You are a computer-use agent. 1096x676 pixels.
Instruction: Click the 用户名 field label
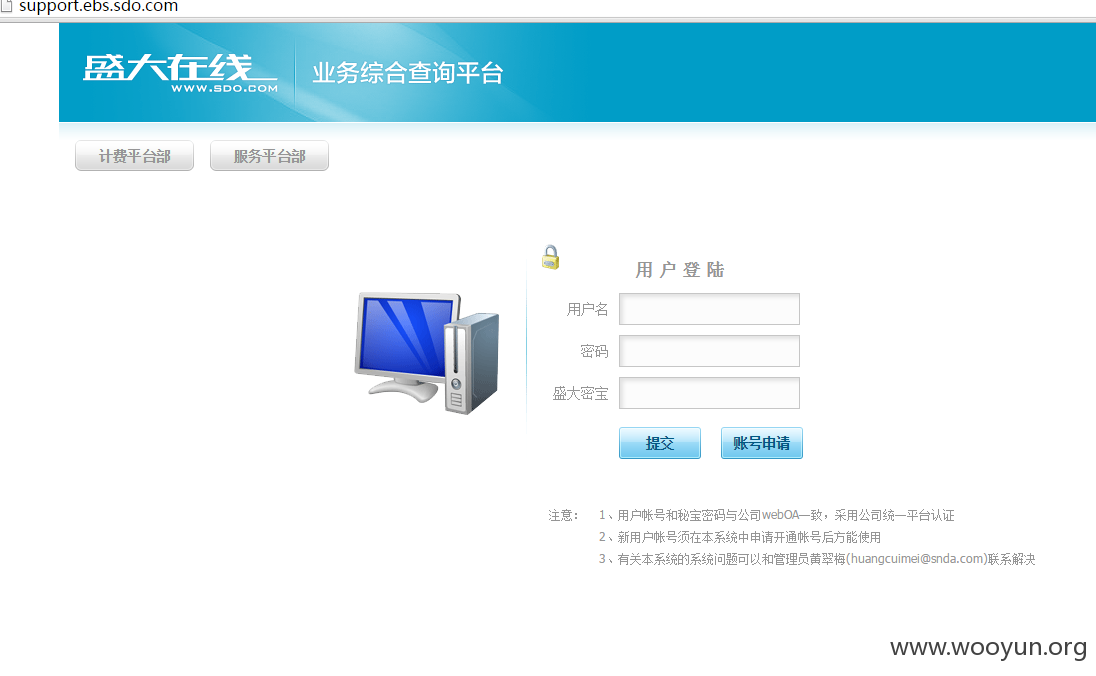587,309
